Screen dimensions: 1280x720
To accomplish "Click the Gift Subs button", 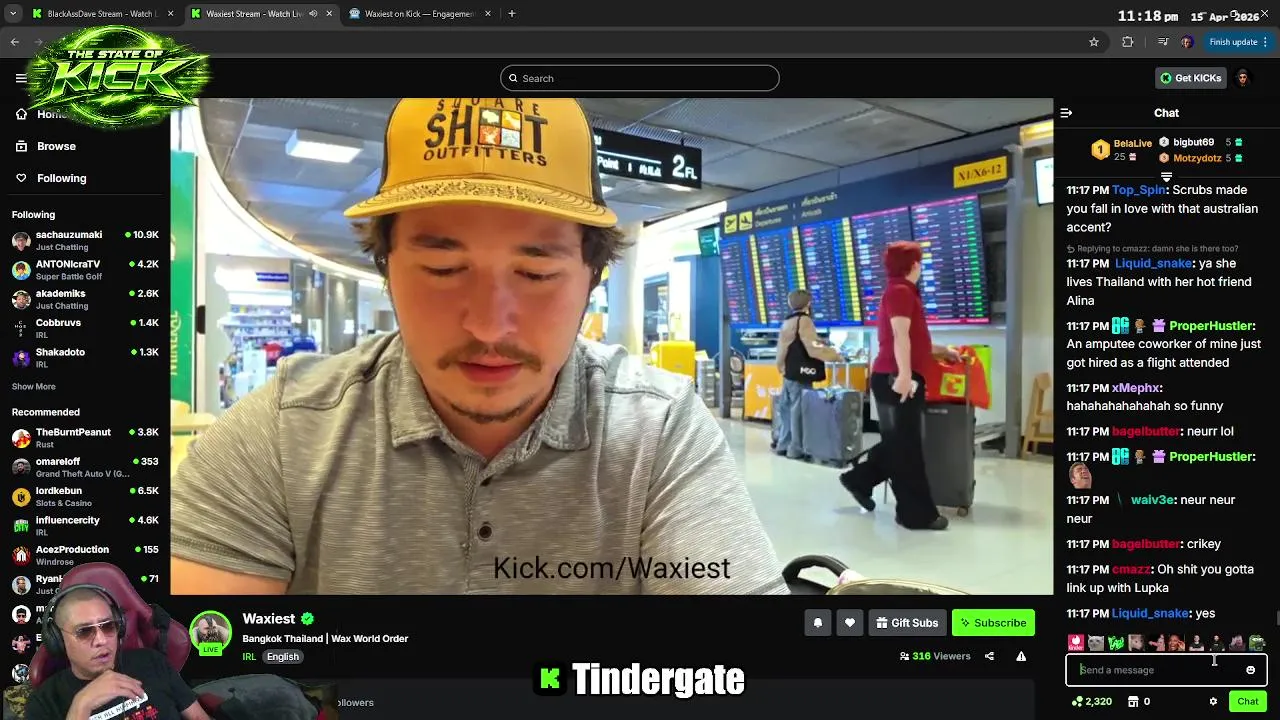I will point(907,623).
